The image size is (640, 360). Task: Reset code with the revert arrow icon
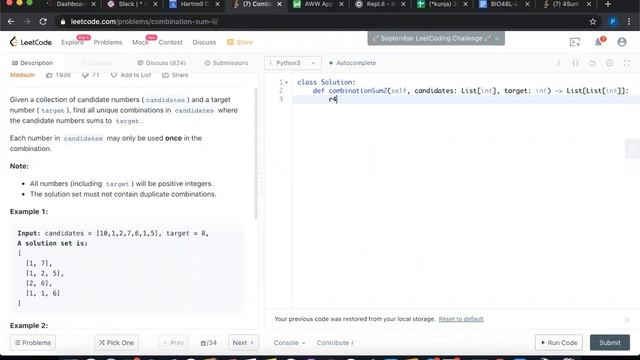592,63
